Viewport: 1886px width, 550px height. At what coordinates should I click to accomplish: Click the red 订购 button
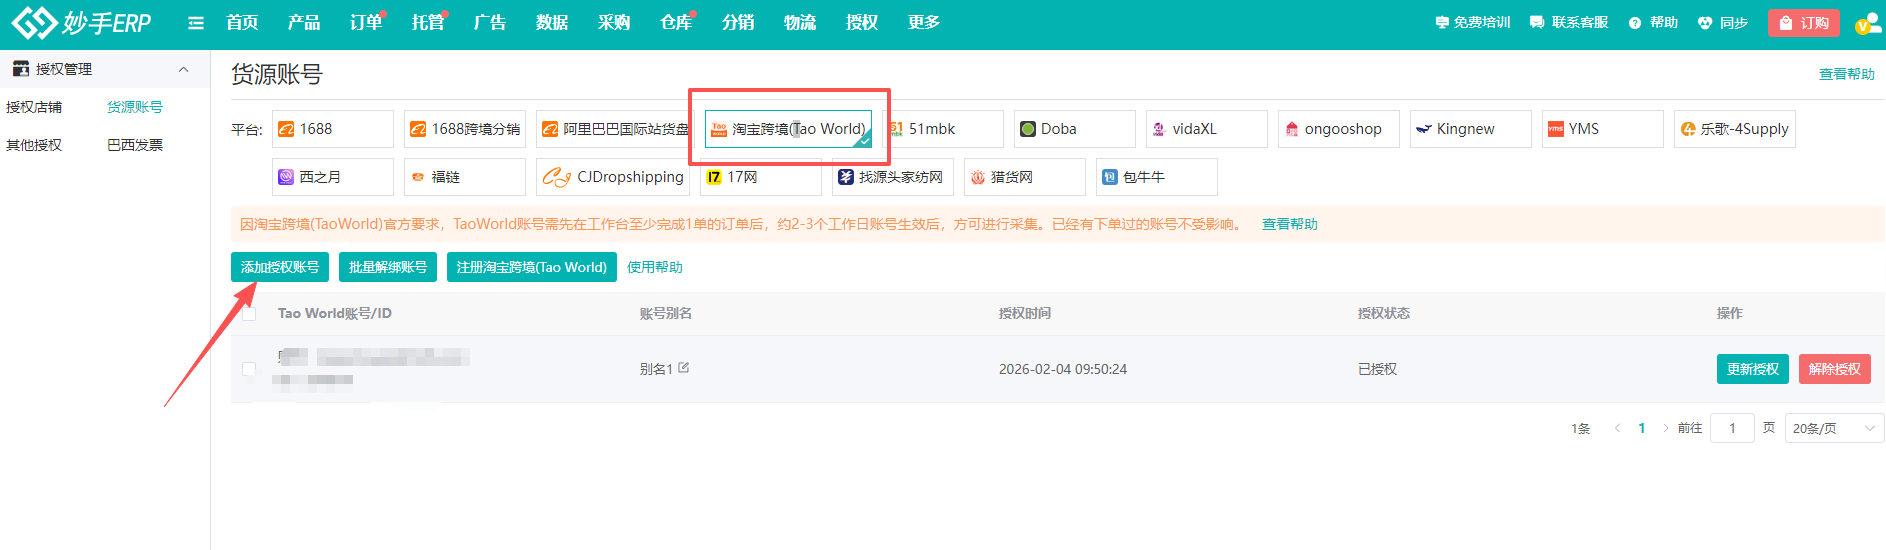click(1804, 23)
